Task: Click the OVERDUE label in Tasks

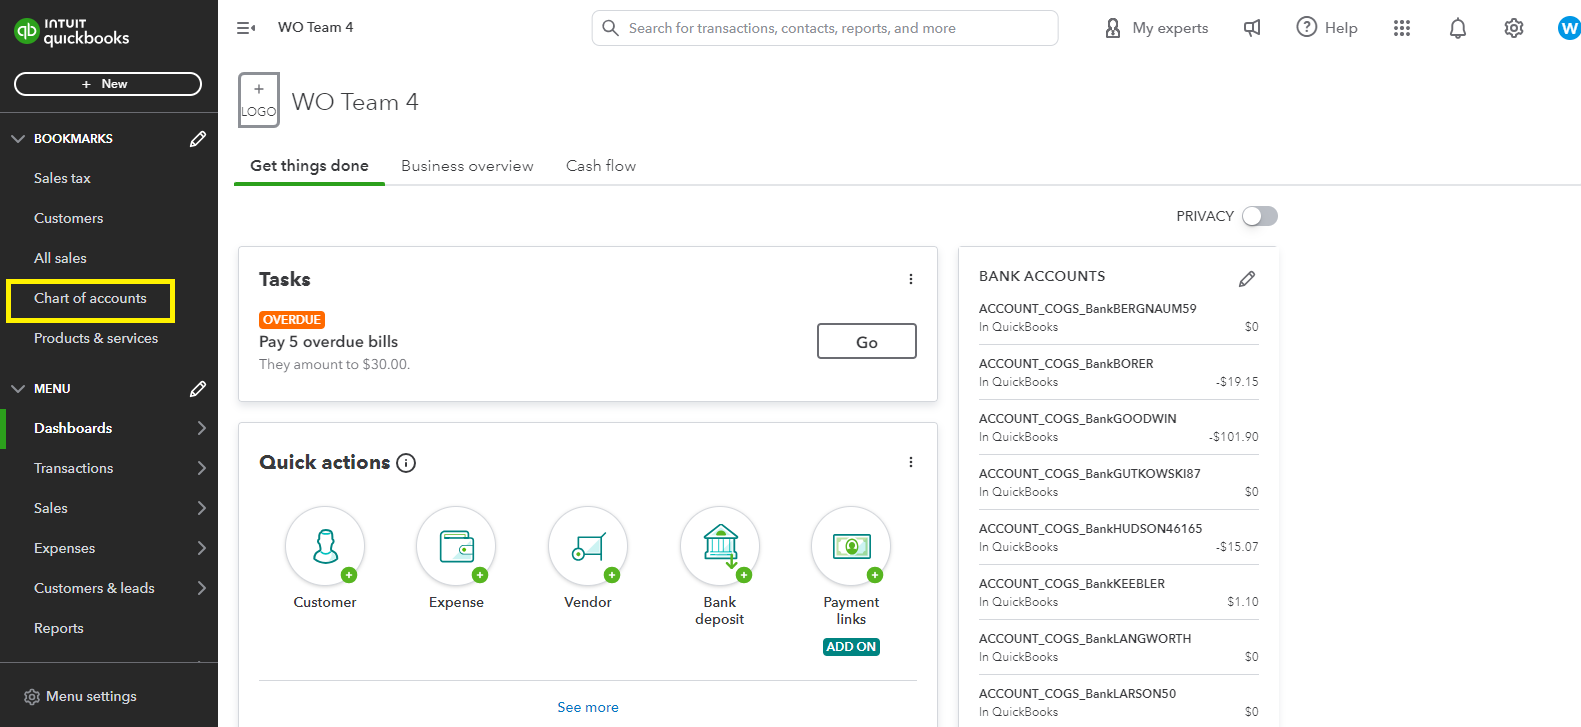Action: click(292, 320)
